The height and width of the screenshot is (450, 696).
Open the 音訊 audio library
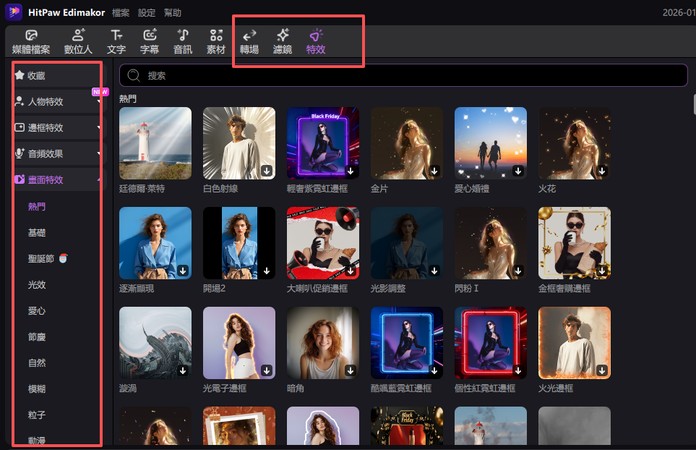183,41
